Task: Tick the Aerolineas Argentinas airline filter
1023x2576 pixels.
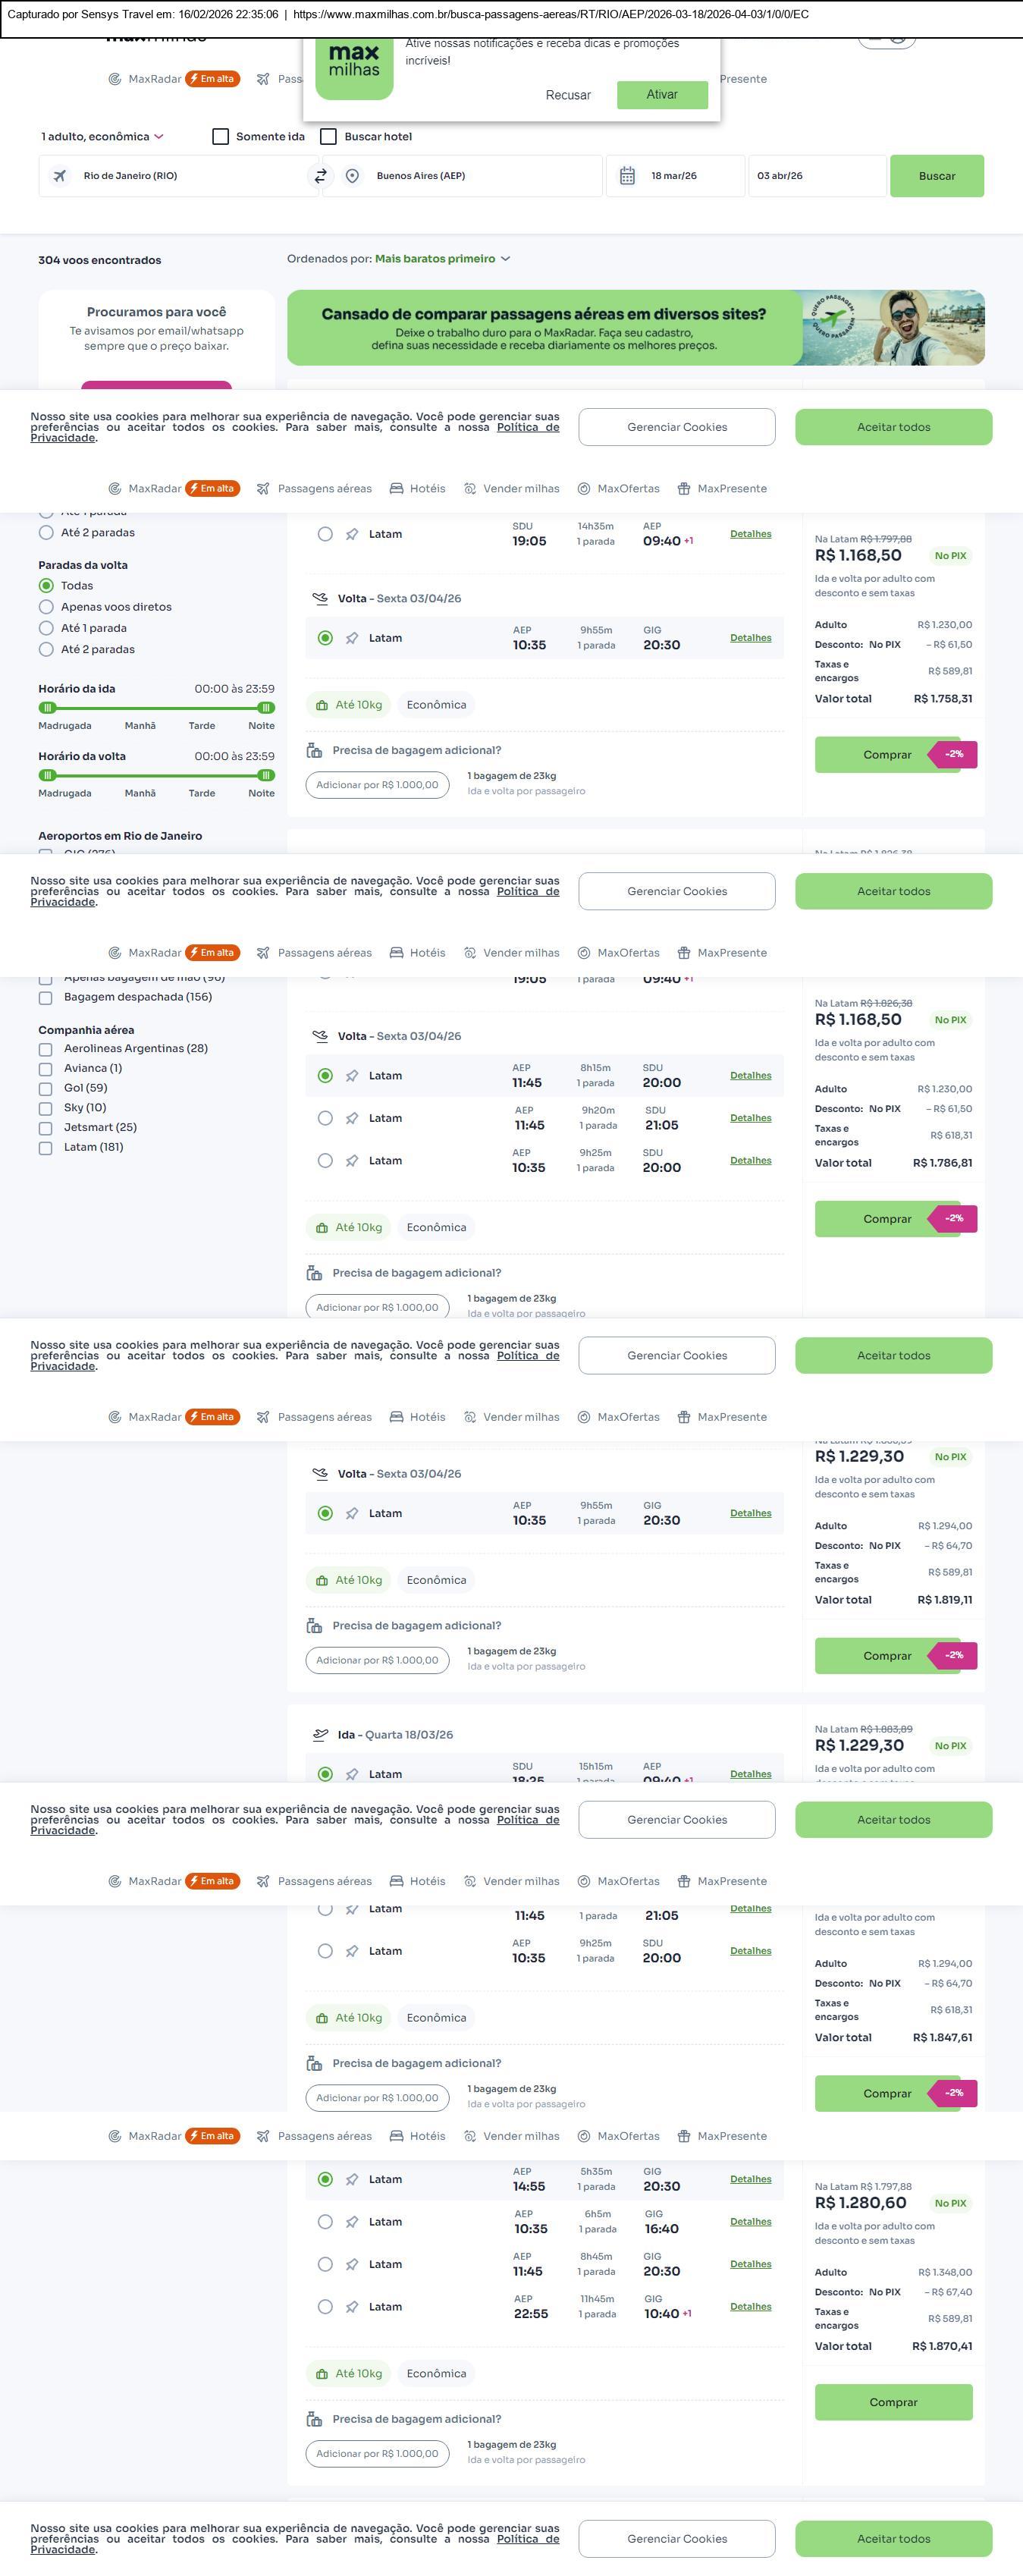Action: coord(45,1049)
